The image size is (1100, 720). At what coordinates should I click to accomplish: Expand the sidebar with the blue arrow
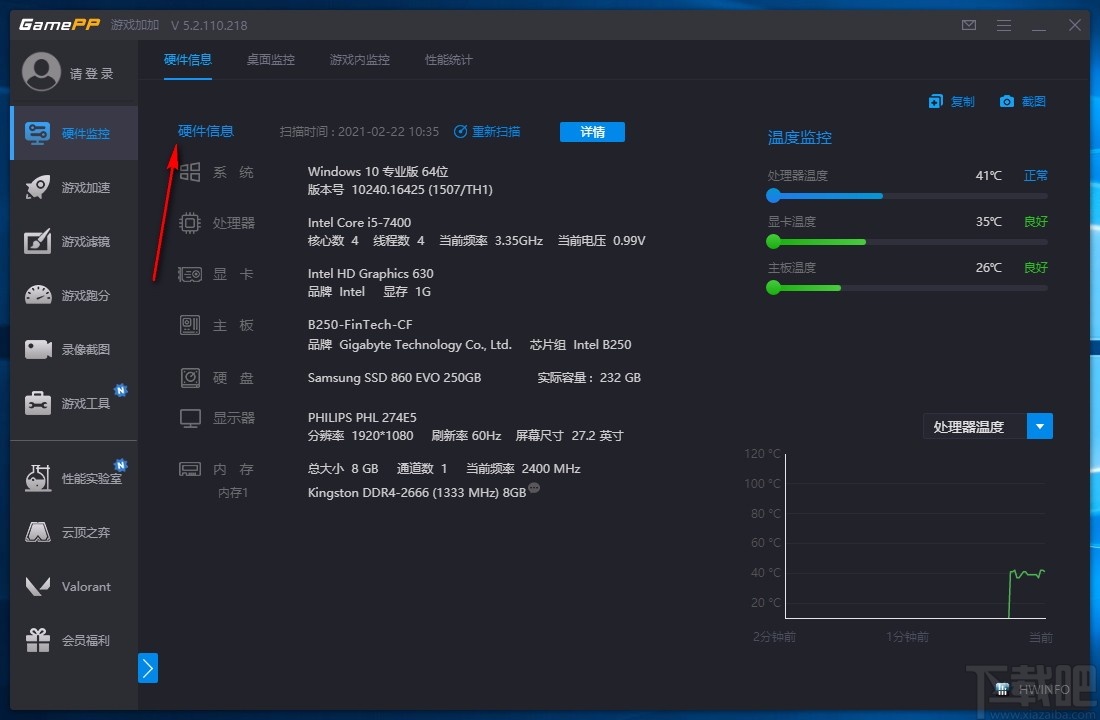click(148, 668)
